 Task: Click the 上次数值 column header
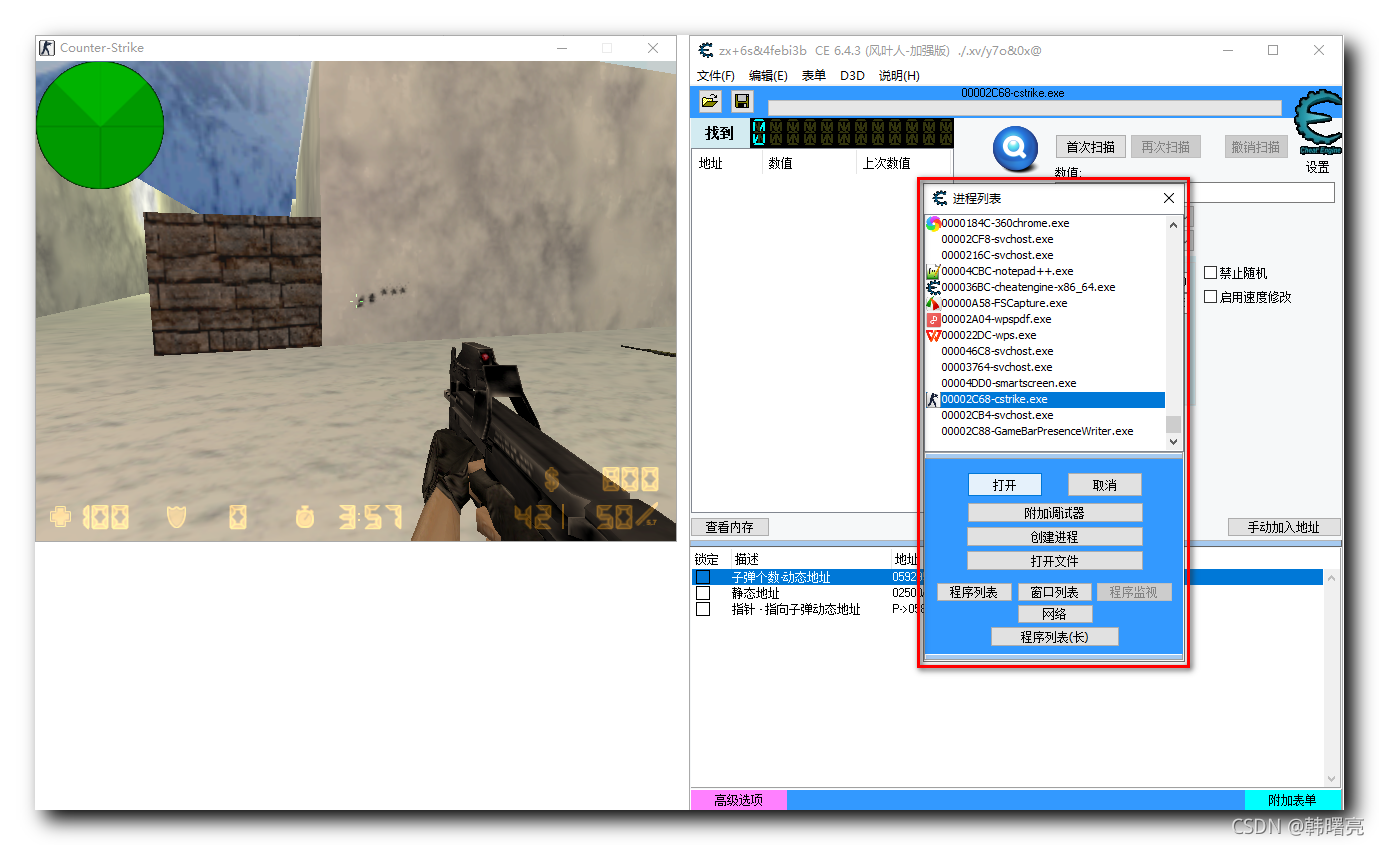pos(886,163)
